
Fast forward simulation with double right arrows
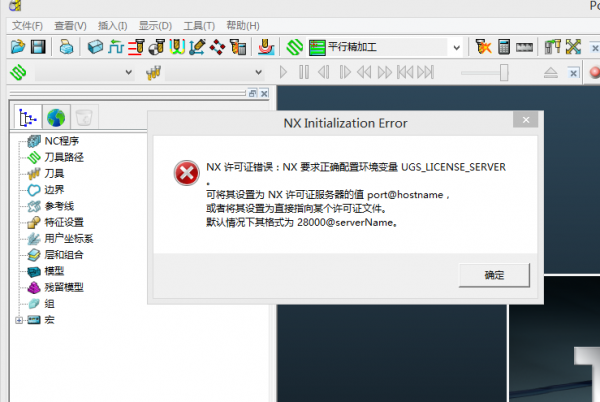coord(385,72)
